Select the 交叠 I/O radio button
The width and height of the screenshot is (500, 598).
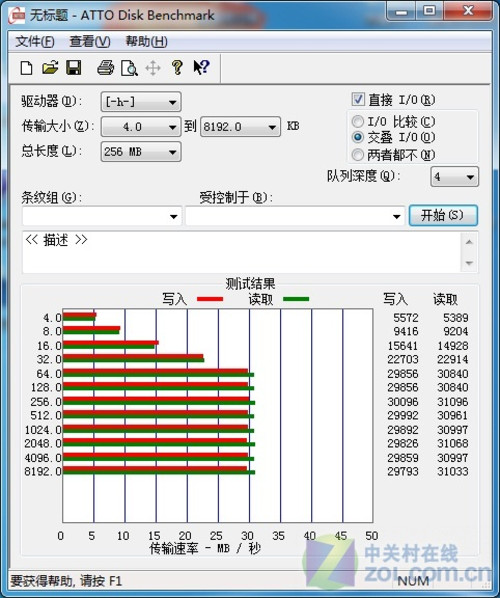pos(357,137)
